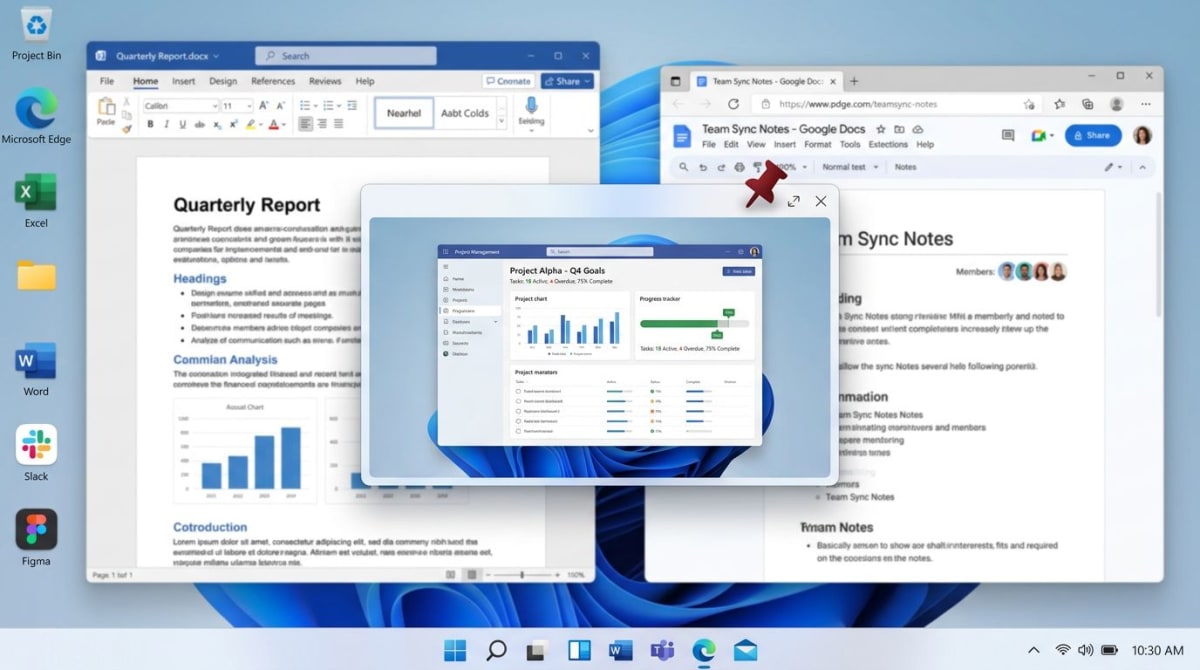The image size is (1200, 670).
Task: Select the Aabt Colds style in Word
Action: coord(465,113)
